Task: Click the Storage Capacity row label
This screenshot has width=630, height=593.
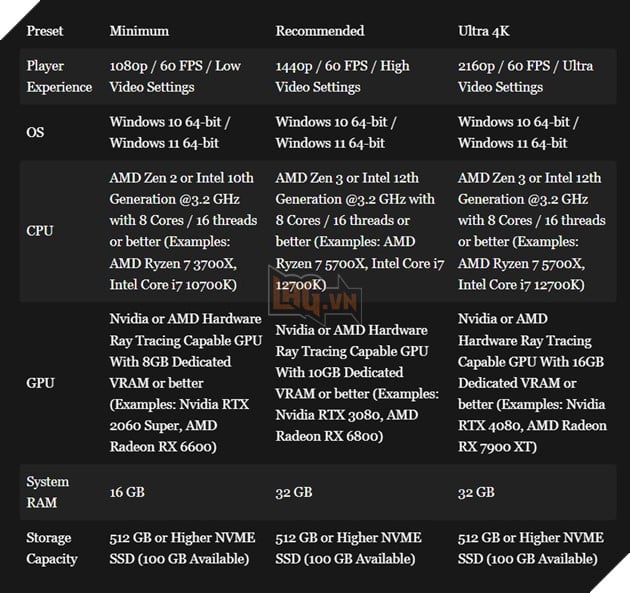Action: point(52,548)
